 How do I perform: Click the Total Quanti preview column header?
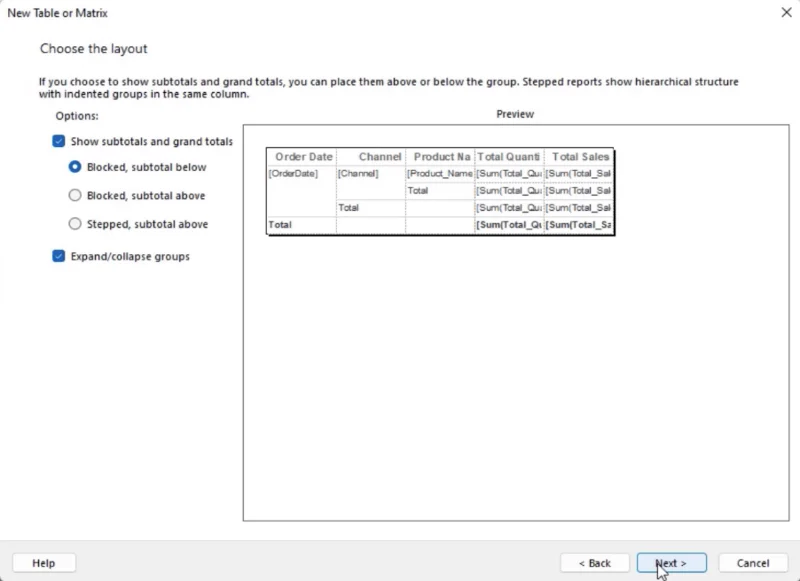pyautogui.click(x=509, y=157)
